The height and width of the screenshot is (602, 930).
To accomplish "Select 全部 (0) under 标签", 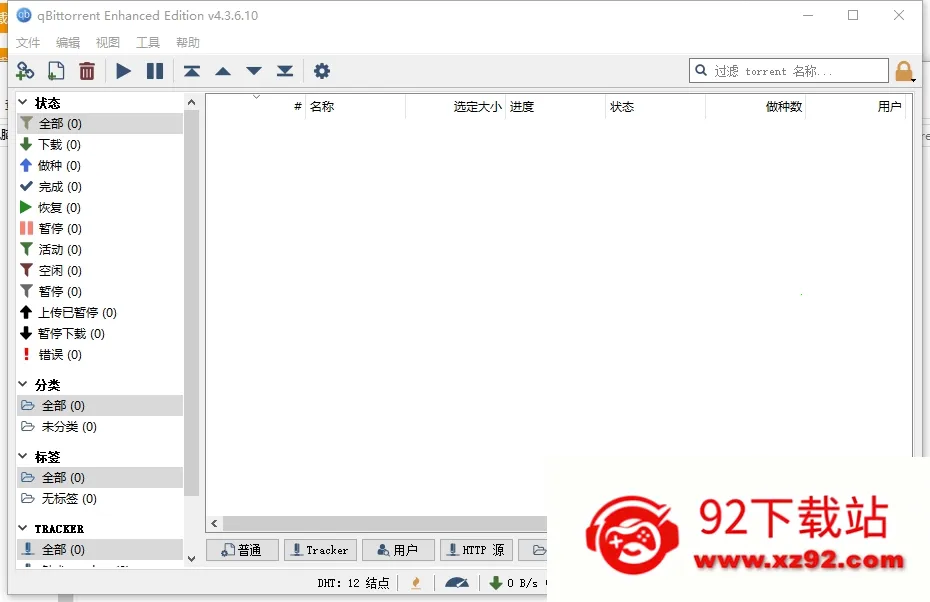I will click(100, 477).
